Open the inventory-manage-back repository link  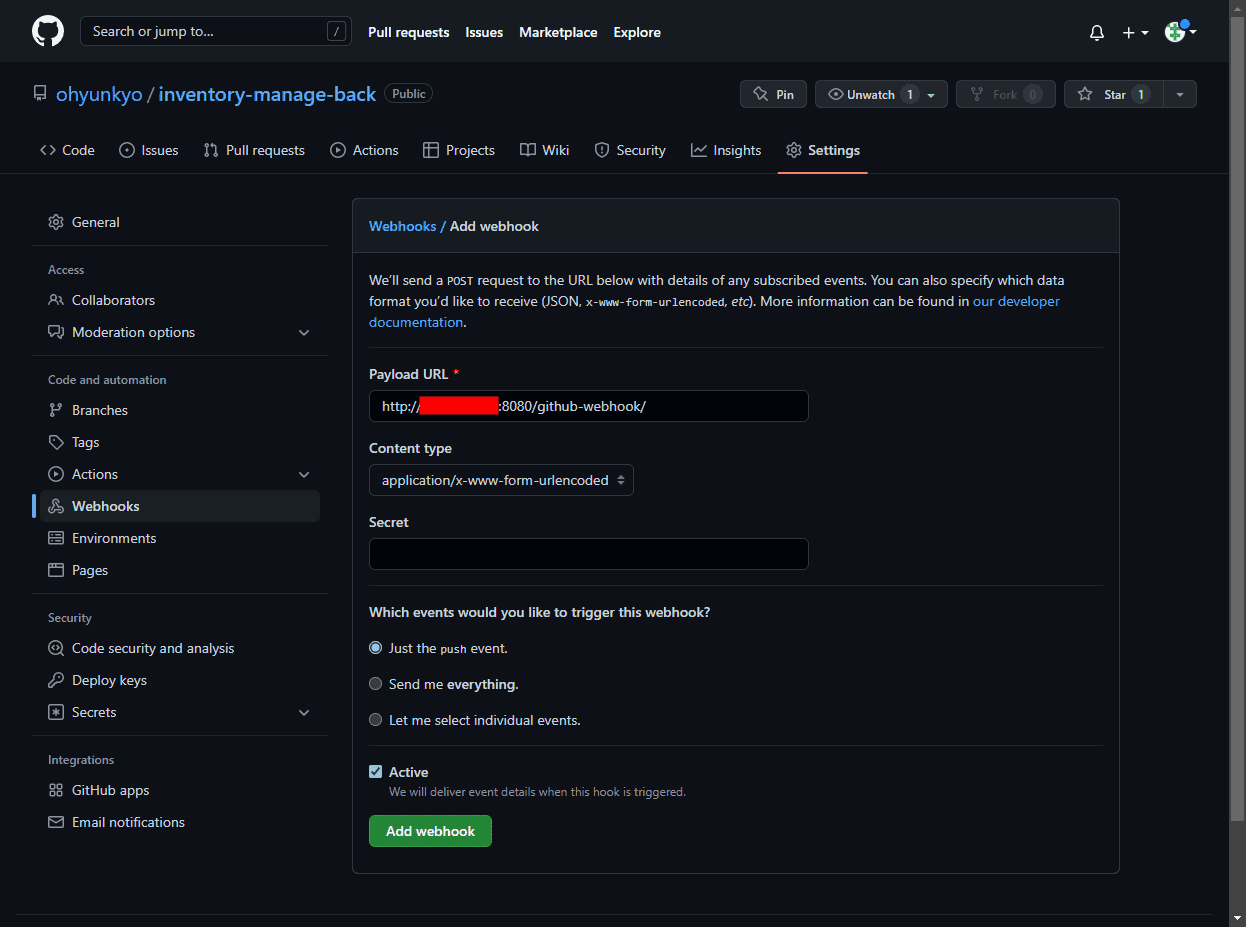point(267,94)
